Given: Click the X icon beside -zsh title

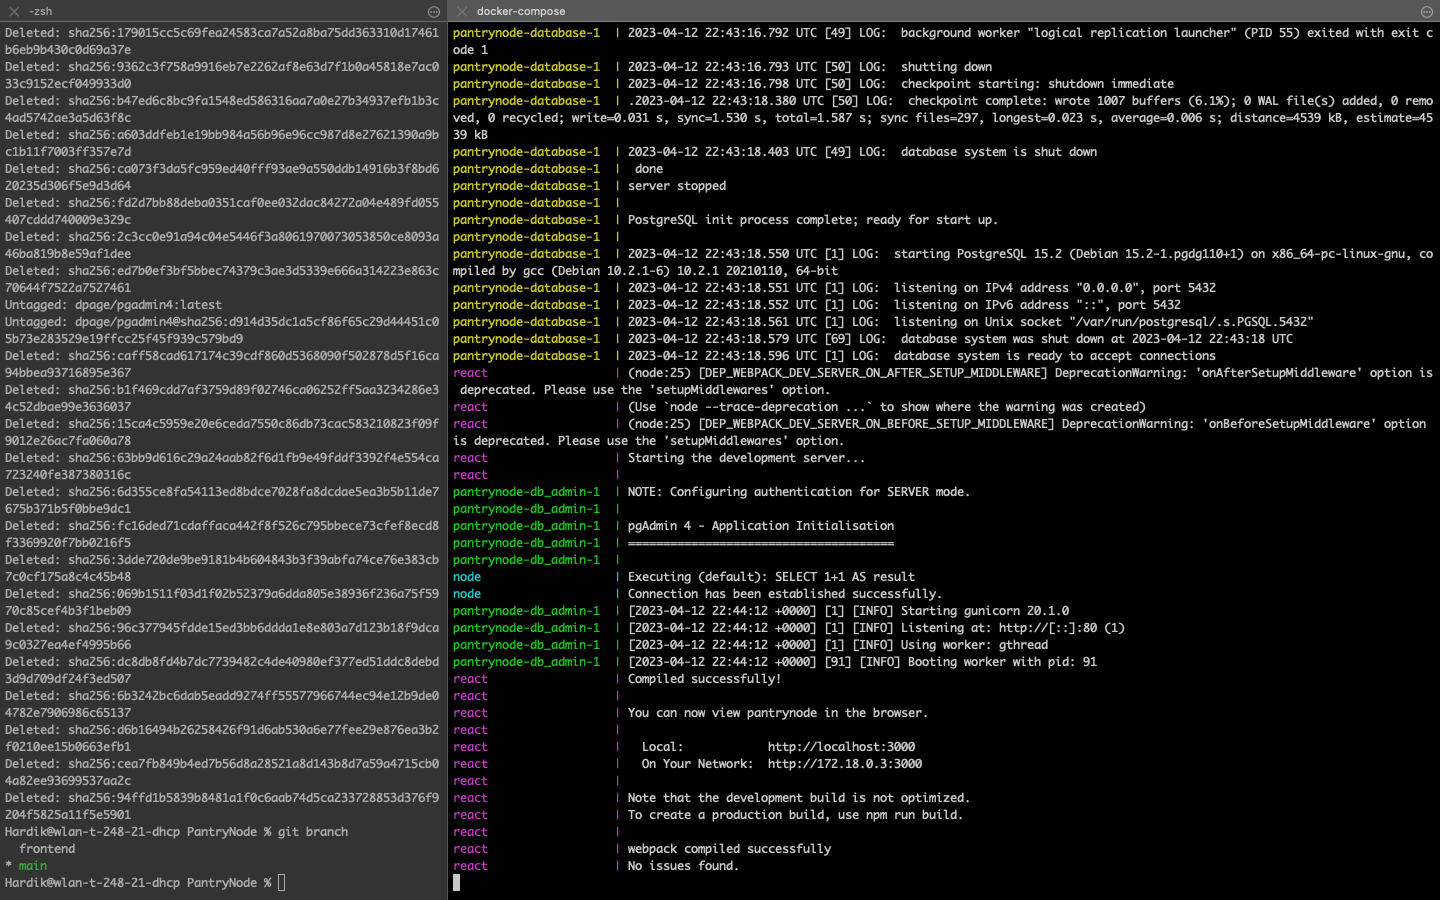Looking at the screenshot, I should point(12,11).
